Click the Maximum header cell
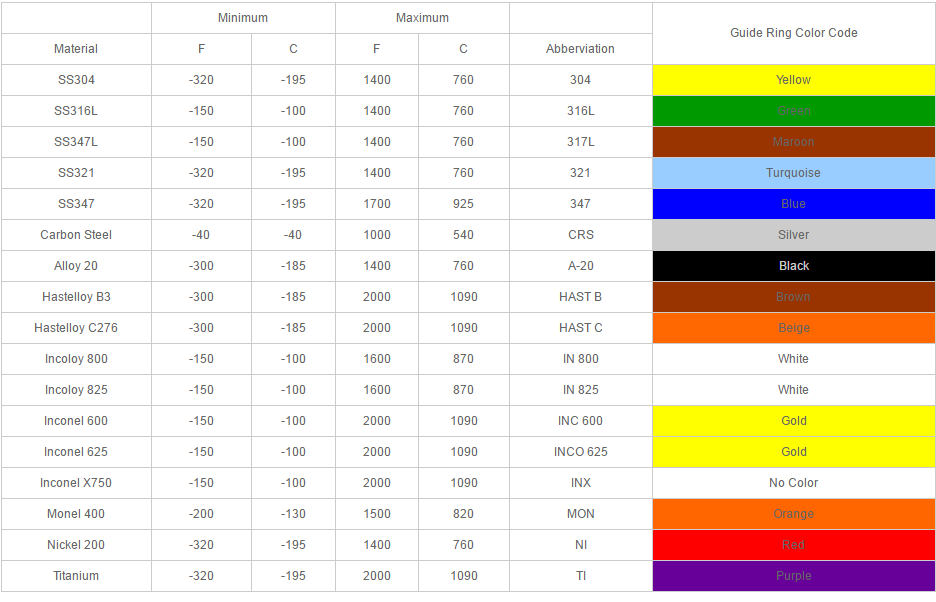Image resolution: width=936 pixels, height=602 pixels. (422, 18)
